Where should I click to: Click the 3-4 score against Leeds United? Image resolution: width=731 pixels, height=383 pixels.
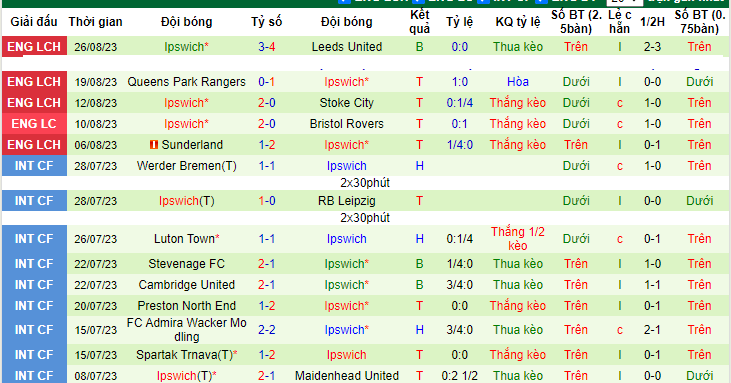(267, 47)
